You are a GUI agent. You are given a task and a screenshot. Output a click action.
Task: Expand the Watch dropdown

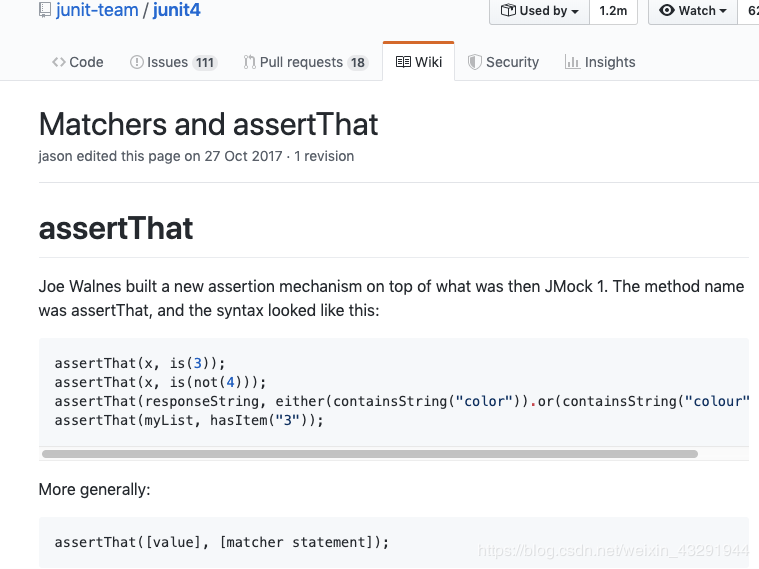click(693, 11)
